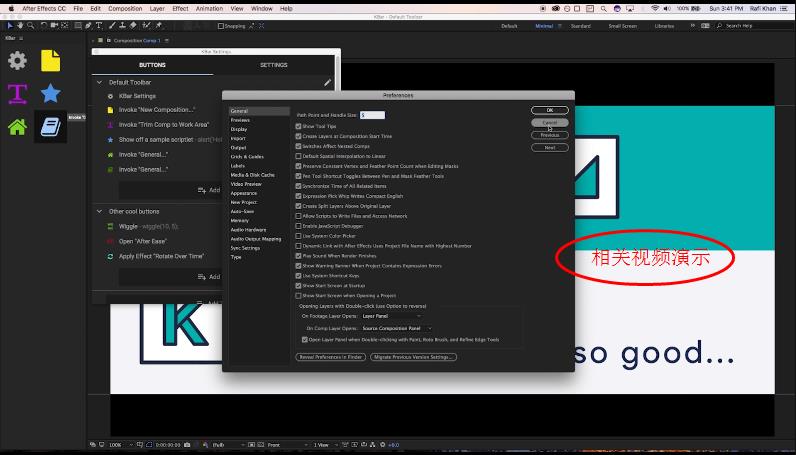This screenshot has height=455, width=796.
Task: Click Reveal Preferences in Finder button
Action: click(x=331, y=357)
